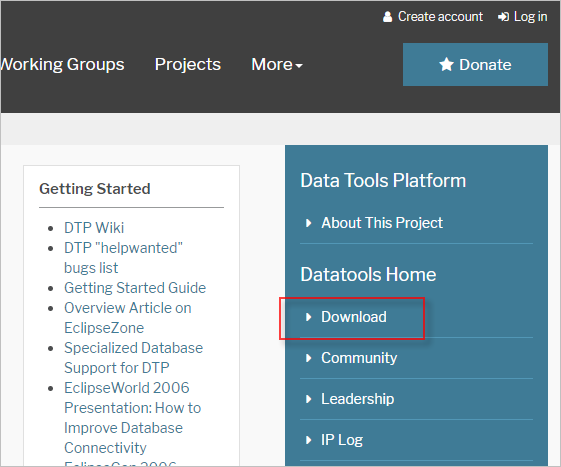Open Specialized Database Support for DTP link
The image size is (561, 467).
133,358
